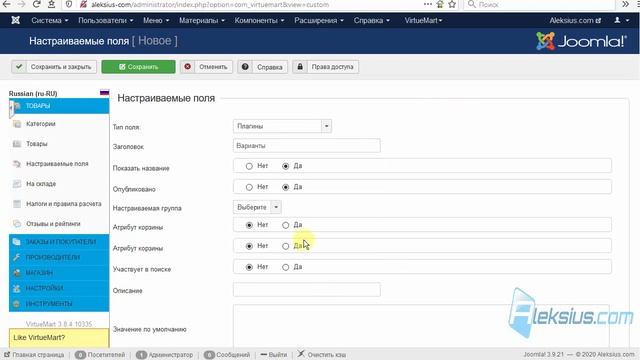
Task: Click Выйти in the status bar
Action: (273, 355)
